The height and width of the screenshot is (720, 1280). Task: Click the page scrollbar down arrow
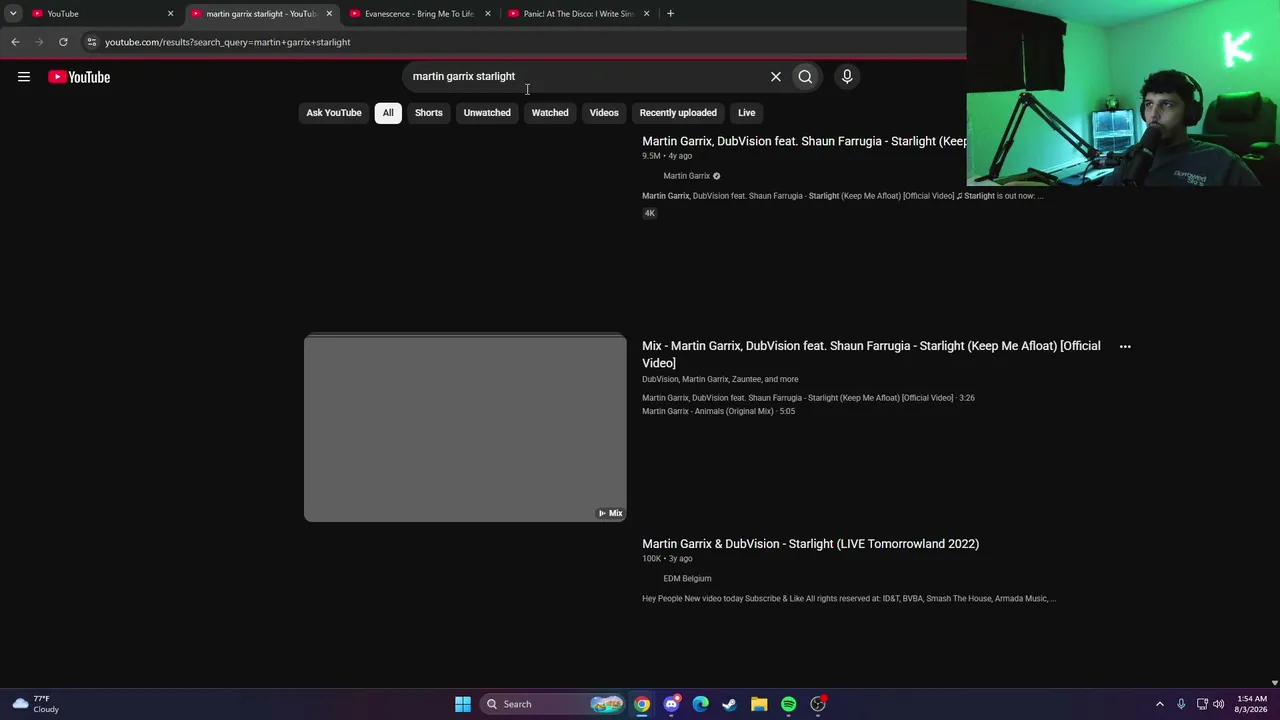click(x=1274, y=683)
